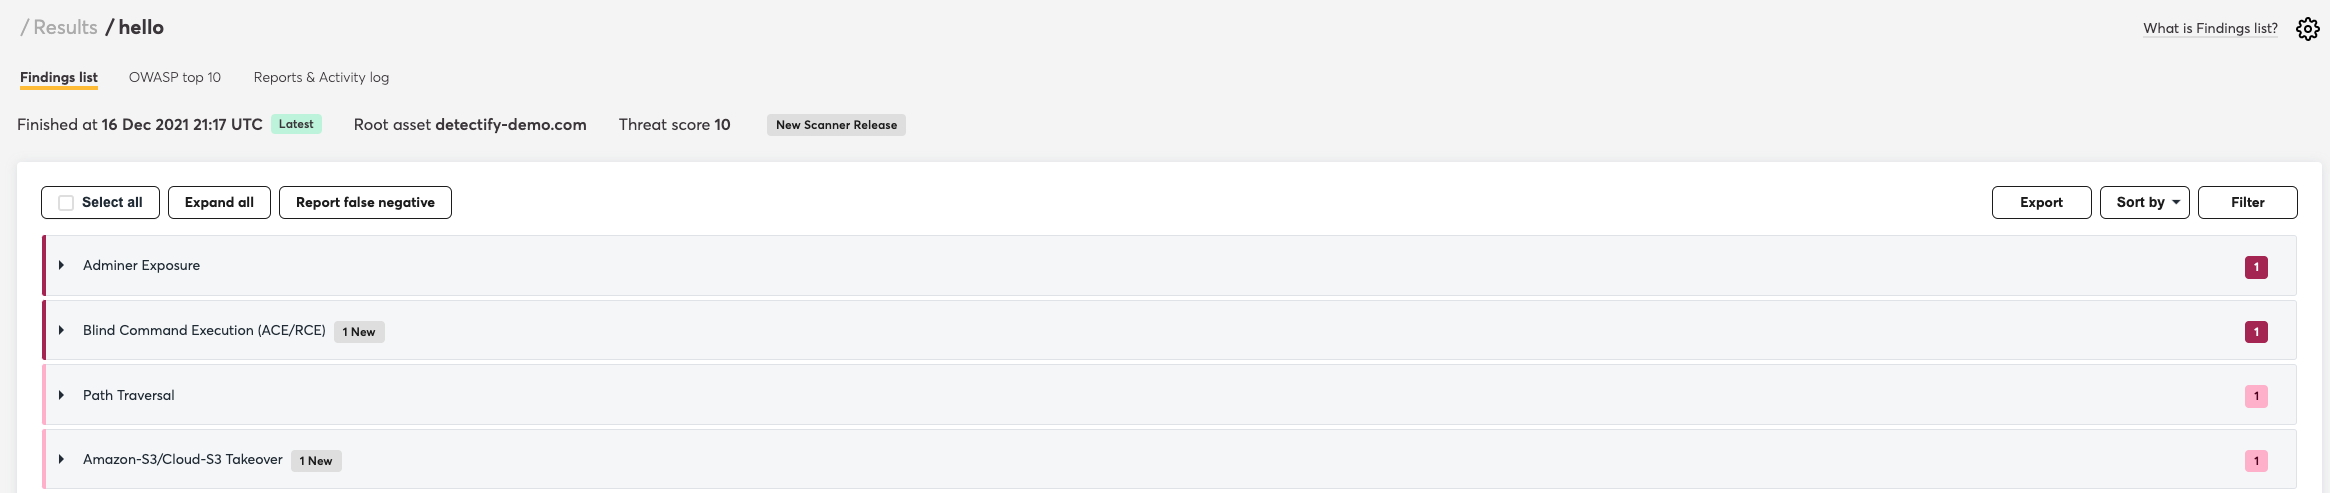Open the Reports & Activity log tab
The width and height of the screenshot is (2330, 493).
click(x=321, y=77)
